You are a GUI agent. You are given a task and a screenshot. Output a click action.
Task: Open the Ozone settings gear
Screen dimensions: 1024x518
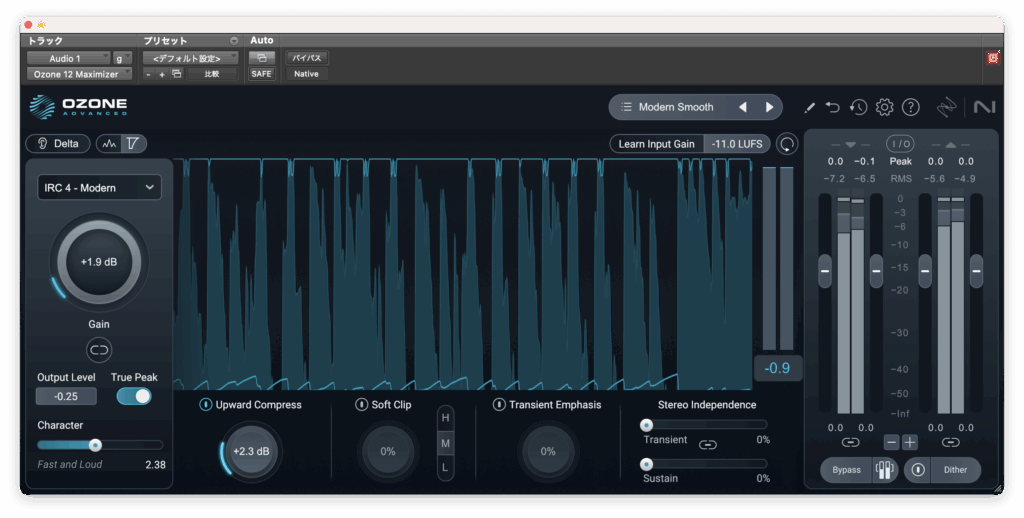click(x=884, y=107)
